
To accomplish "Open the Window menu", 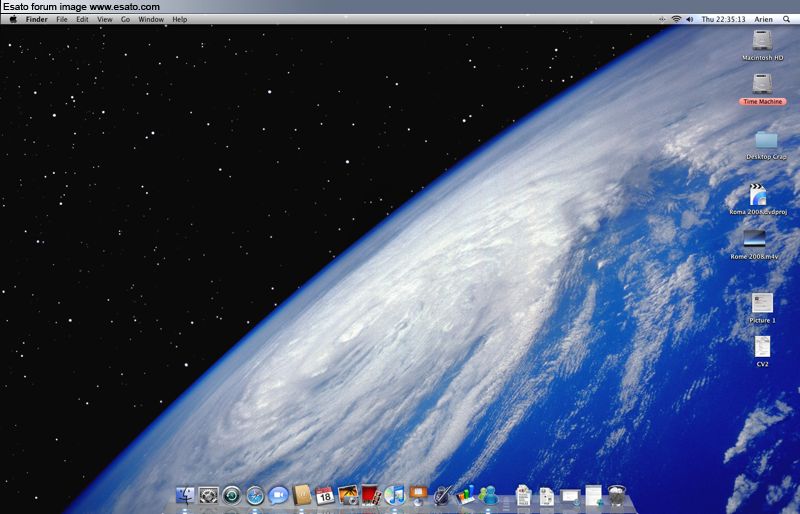I will point(151,19).
